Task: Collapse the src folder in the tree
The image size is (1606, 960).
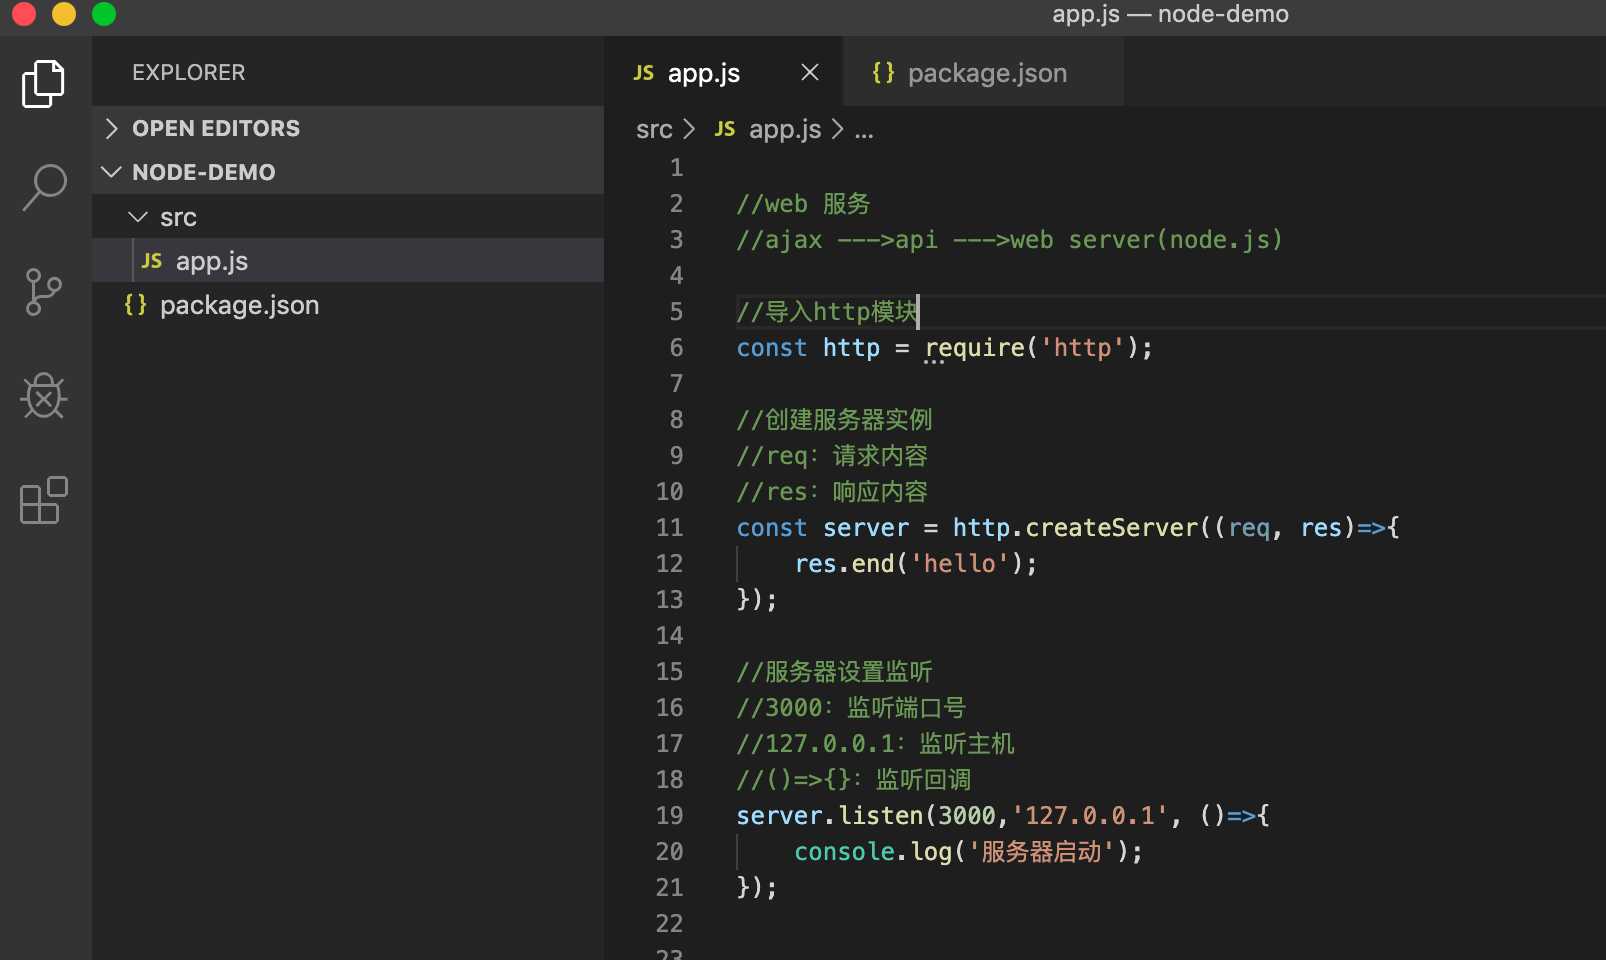Action: (x=348, y=217)
